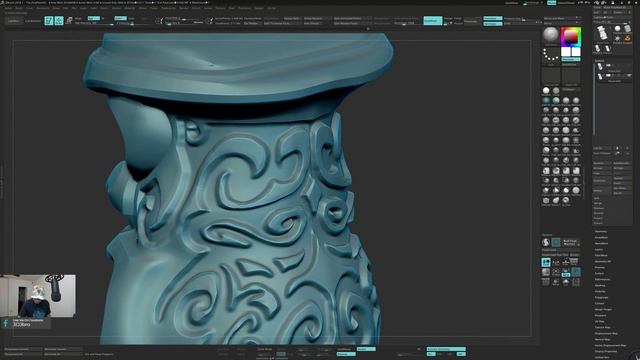Open the Alpha menu
This screenshot has height=360, width=640.
click(x=8, y=8)
